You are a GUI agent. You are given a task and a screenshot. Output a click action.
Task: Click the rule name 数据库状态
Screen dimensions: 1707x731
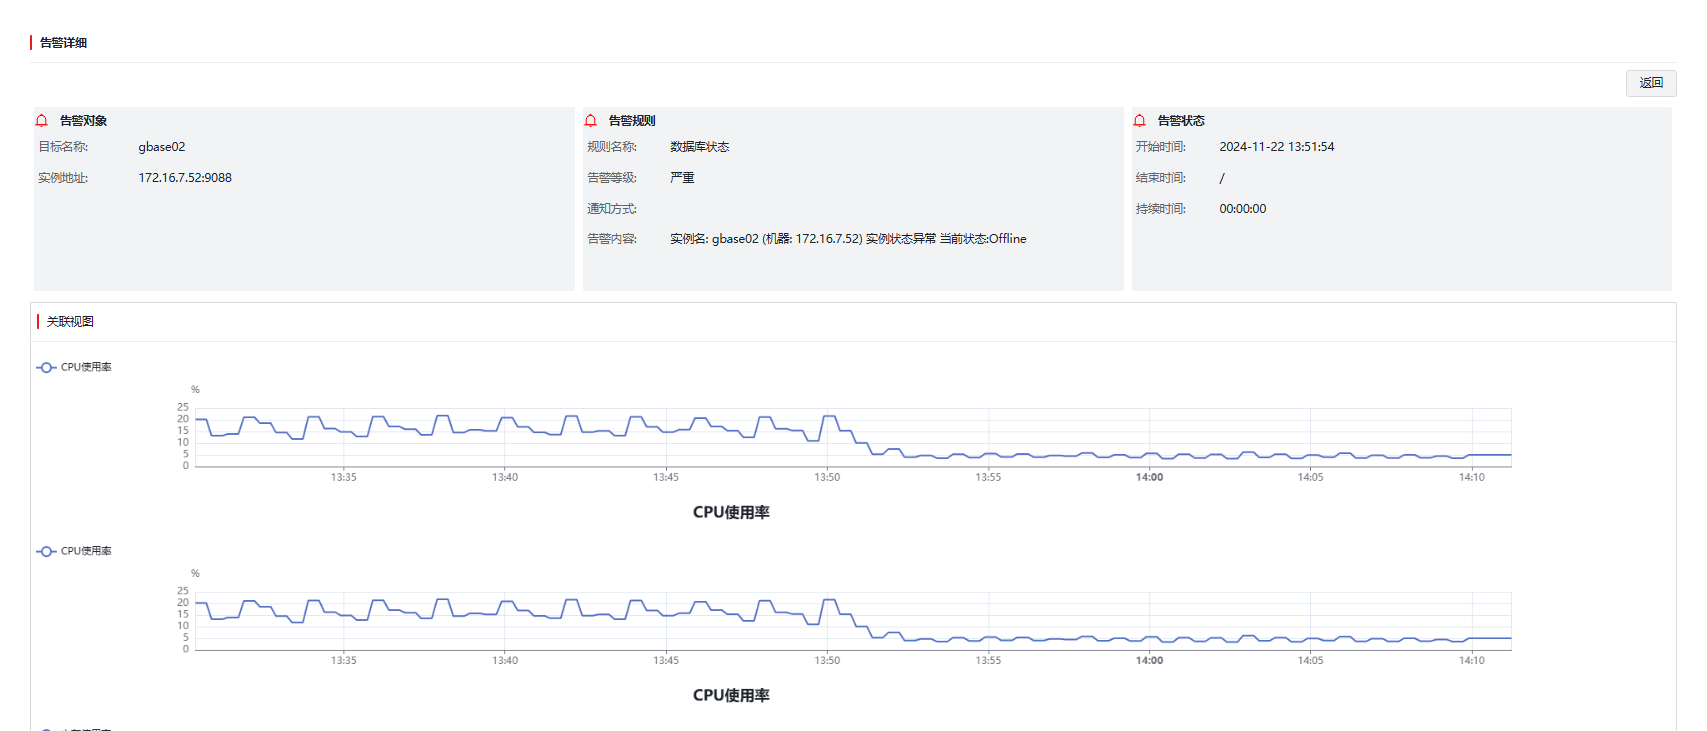pos(699,147)
